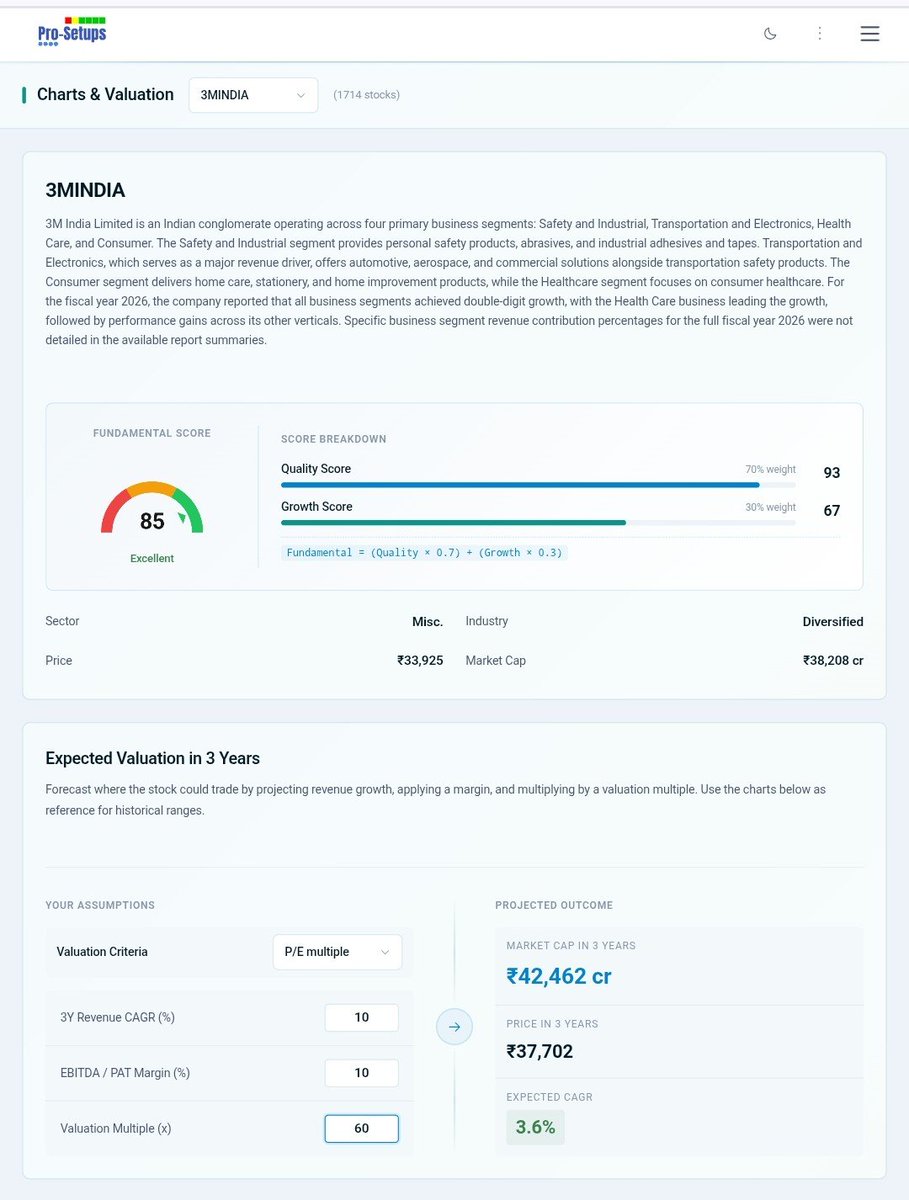This screenshot has width=909, height=1200.
Task: Click the EBITDA / PAT Margin input field
Action: coord(362,1073)
